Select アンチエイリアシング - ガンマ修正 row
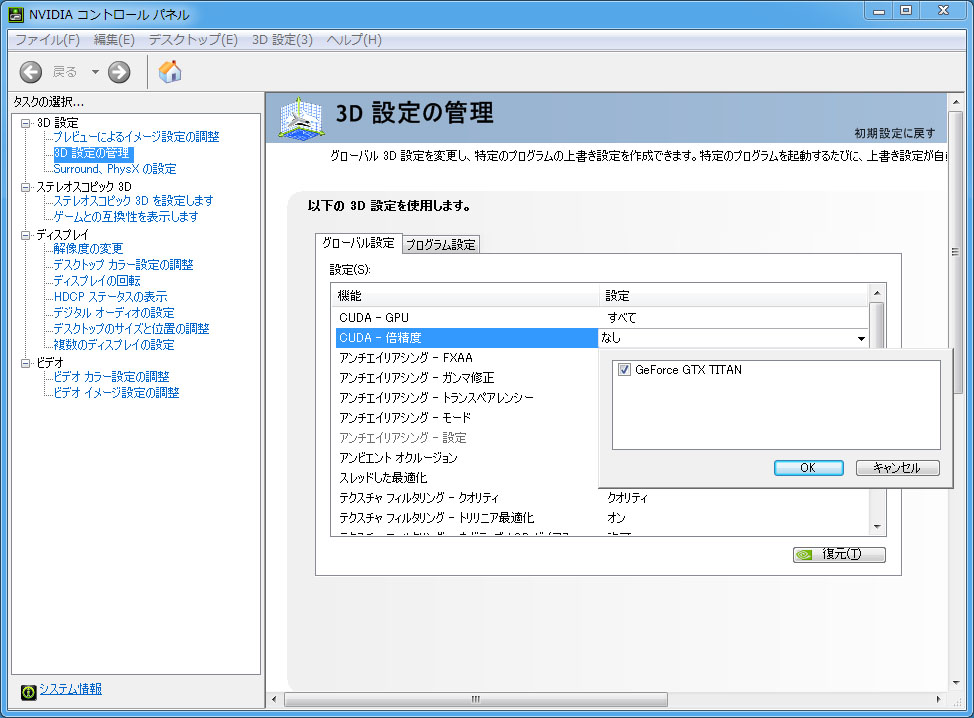Viewport: 974px width, 718px height. point(465,378)
